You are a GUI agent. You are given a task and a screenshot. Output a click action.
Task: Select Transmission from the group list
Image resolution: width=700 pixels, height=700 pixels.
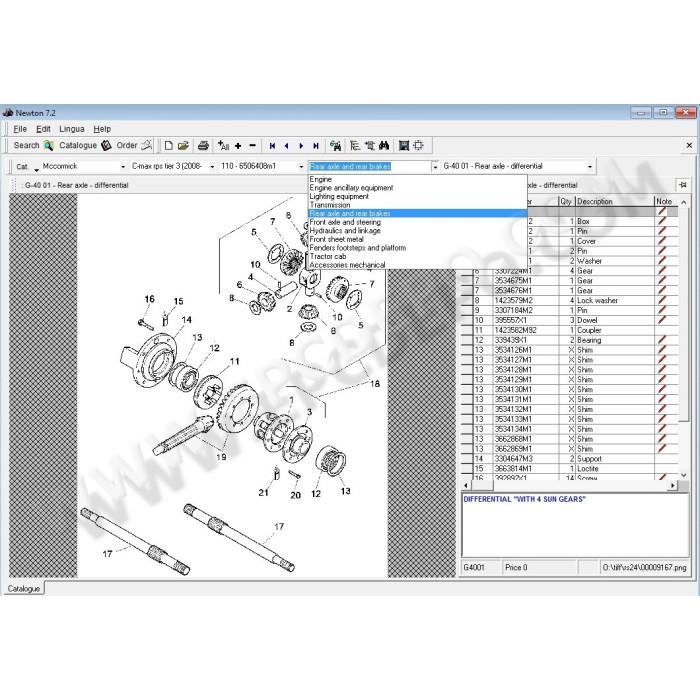coord(417,205)
